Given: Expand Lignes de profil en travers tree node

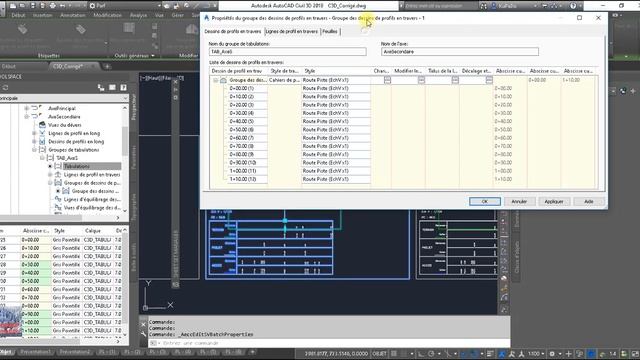Looking at the screenshot, I should click(50, 175).
